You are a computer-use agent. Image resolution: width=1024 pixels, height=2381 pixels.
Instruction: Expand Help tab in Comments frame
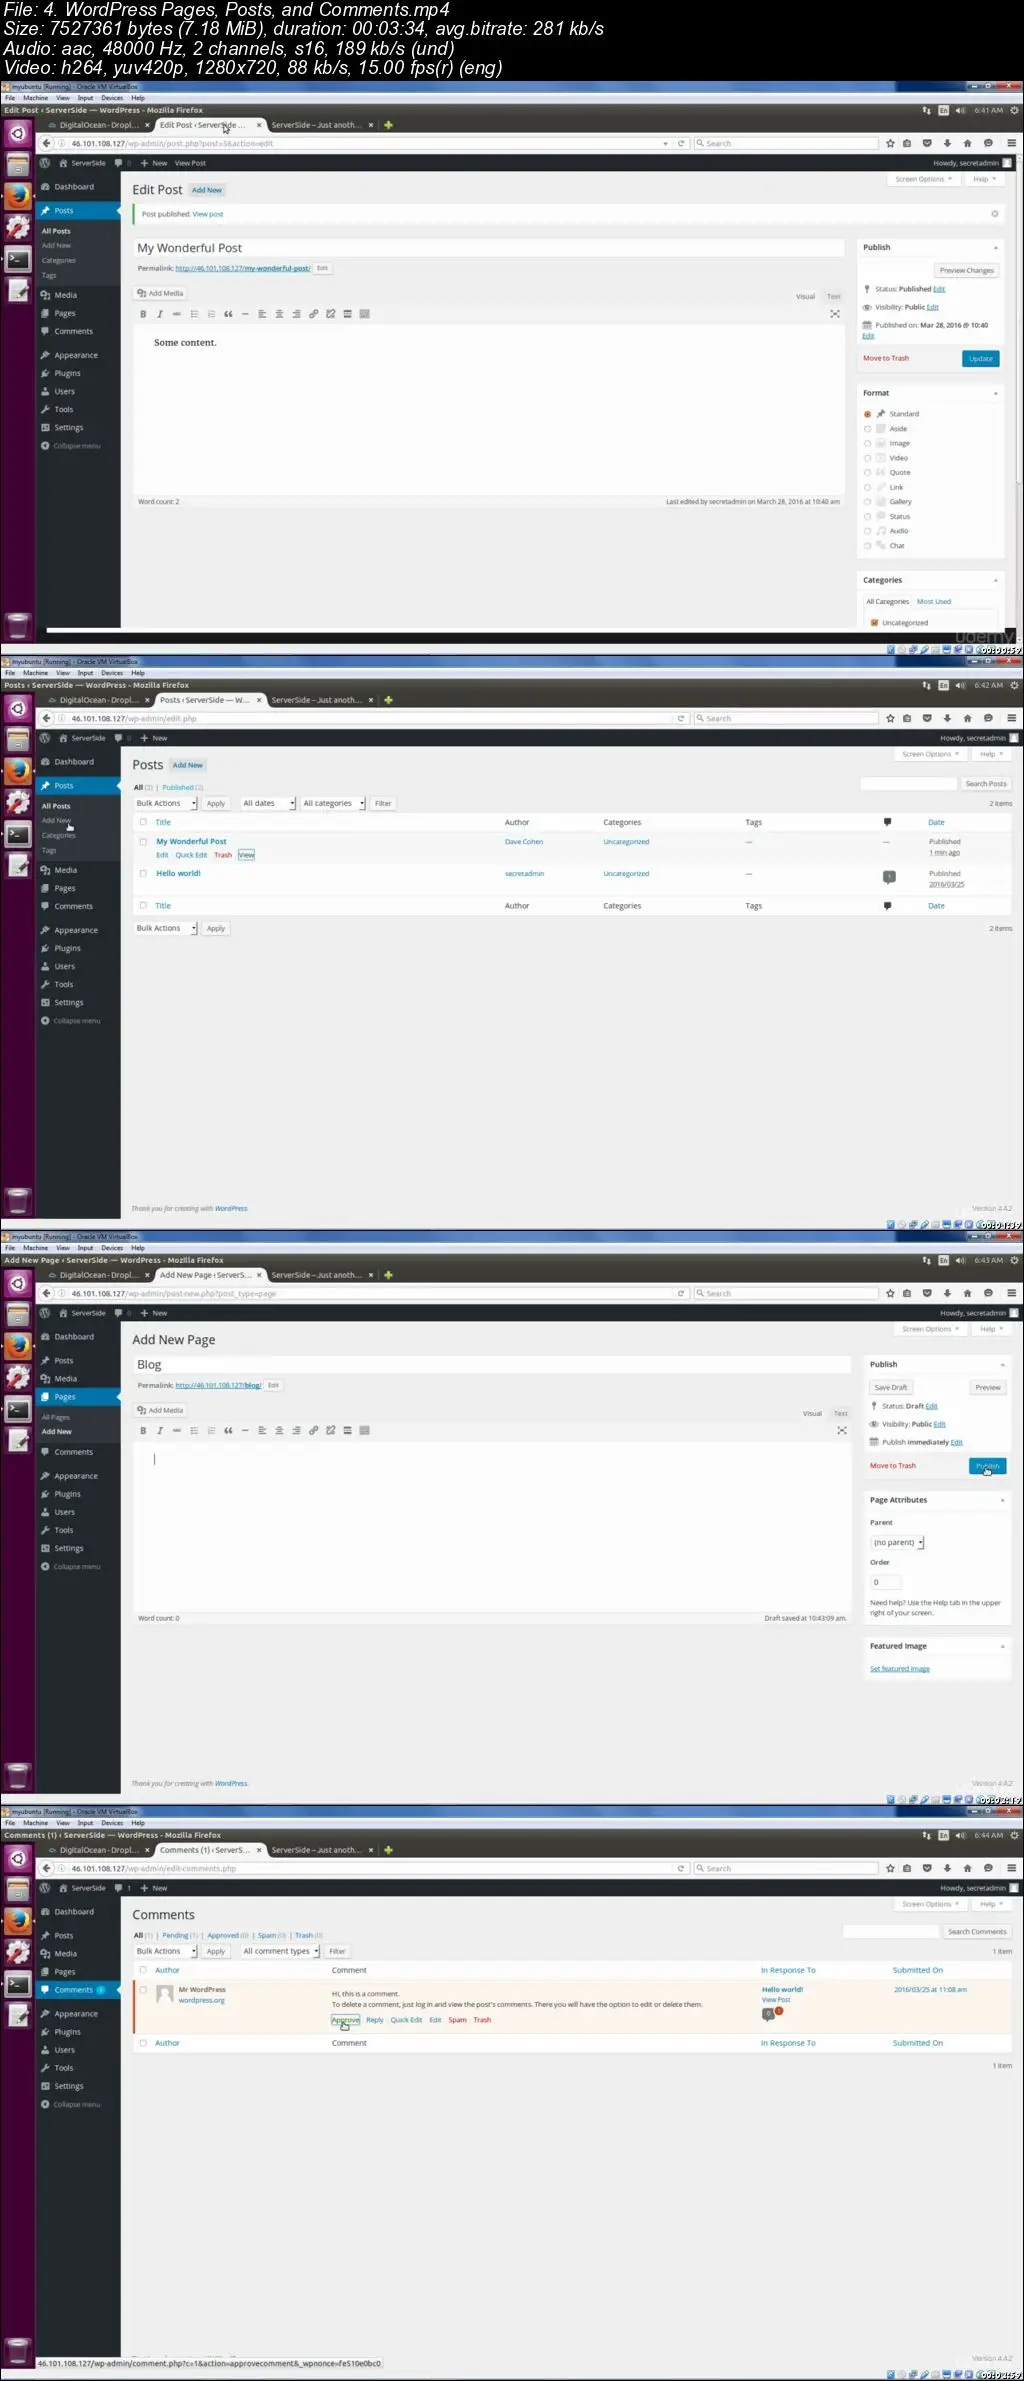click(x=990, y=1904)
